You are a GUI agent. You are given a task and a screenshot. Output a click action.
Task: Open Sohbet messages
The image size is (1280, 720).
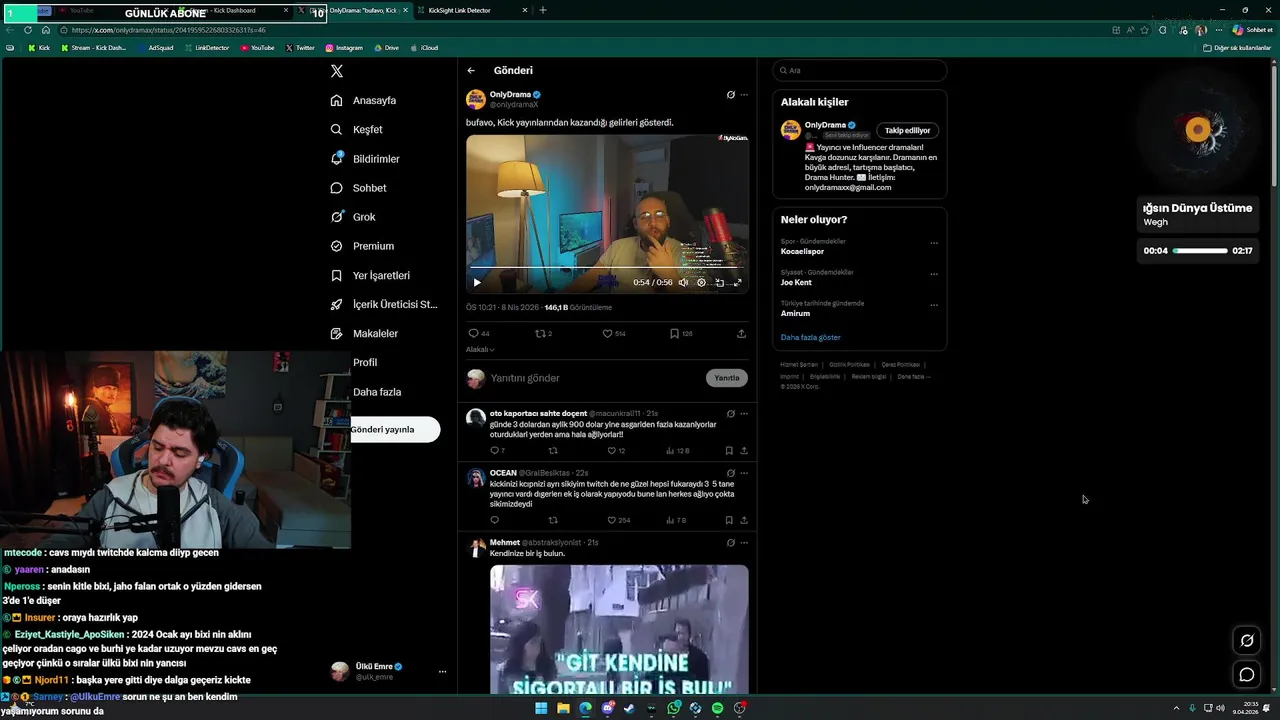[358, 188]
